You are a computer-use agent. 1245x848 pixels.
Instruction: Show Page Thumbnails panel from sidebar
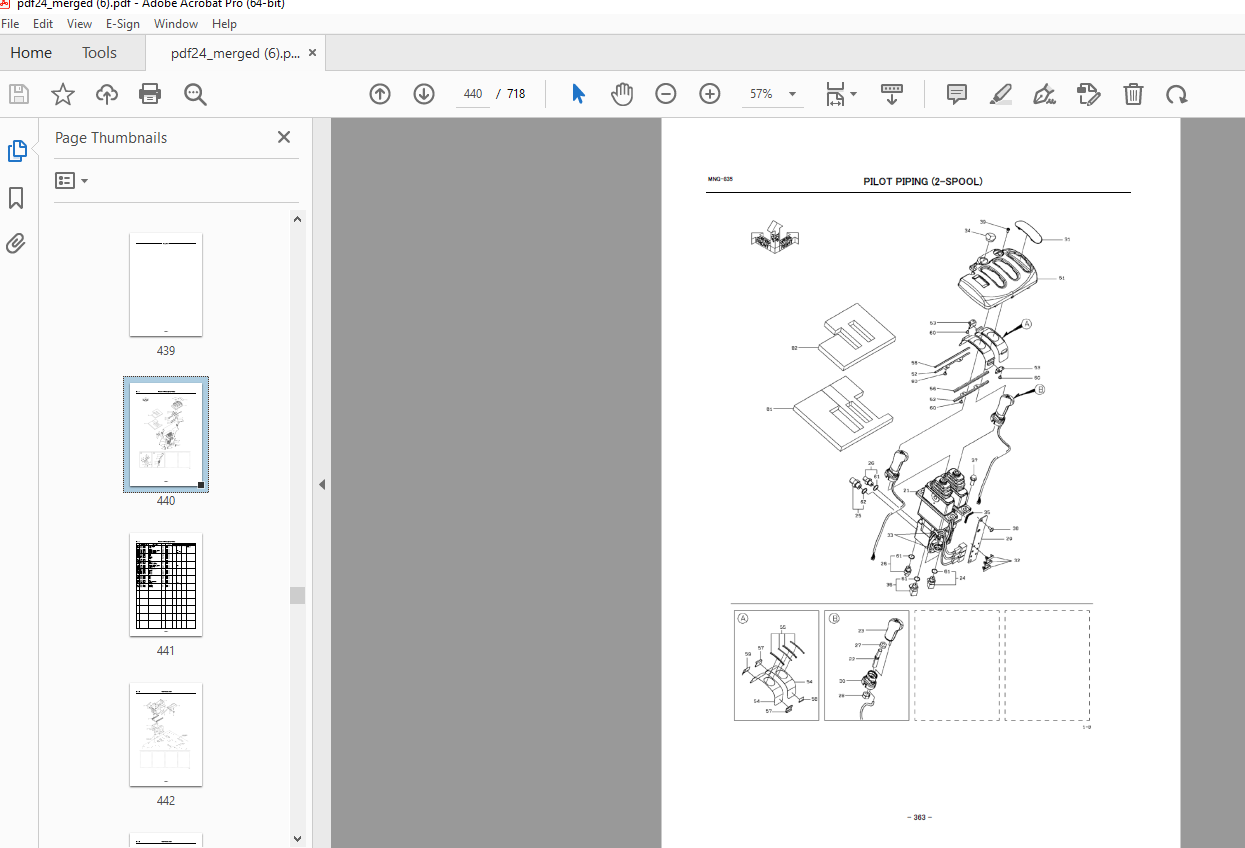pyautogui.click(x=17, y=151)
